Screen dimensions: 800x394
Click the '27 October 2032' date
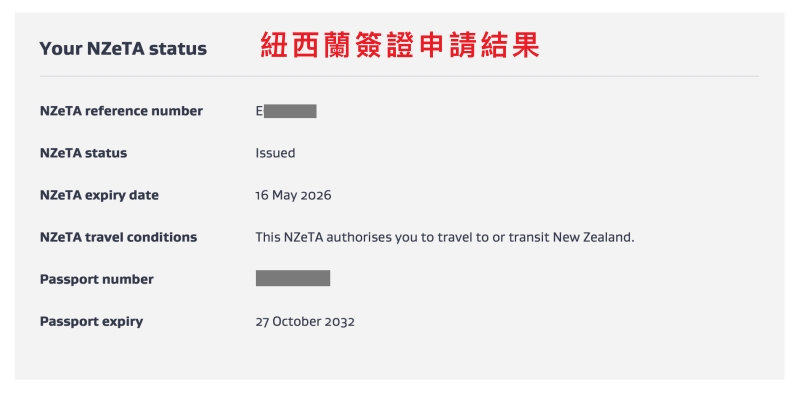(x=305, y=322)
